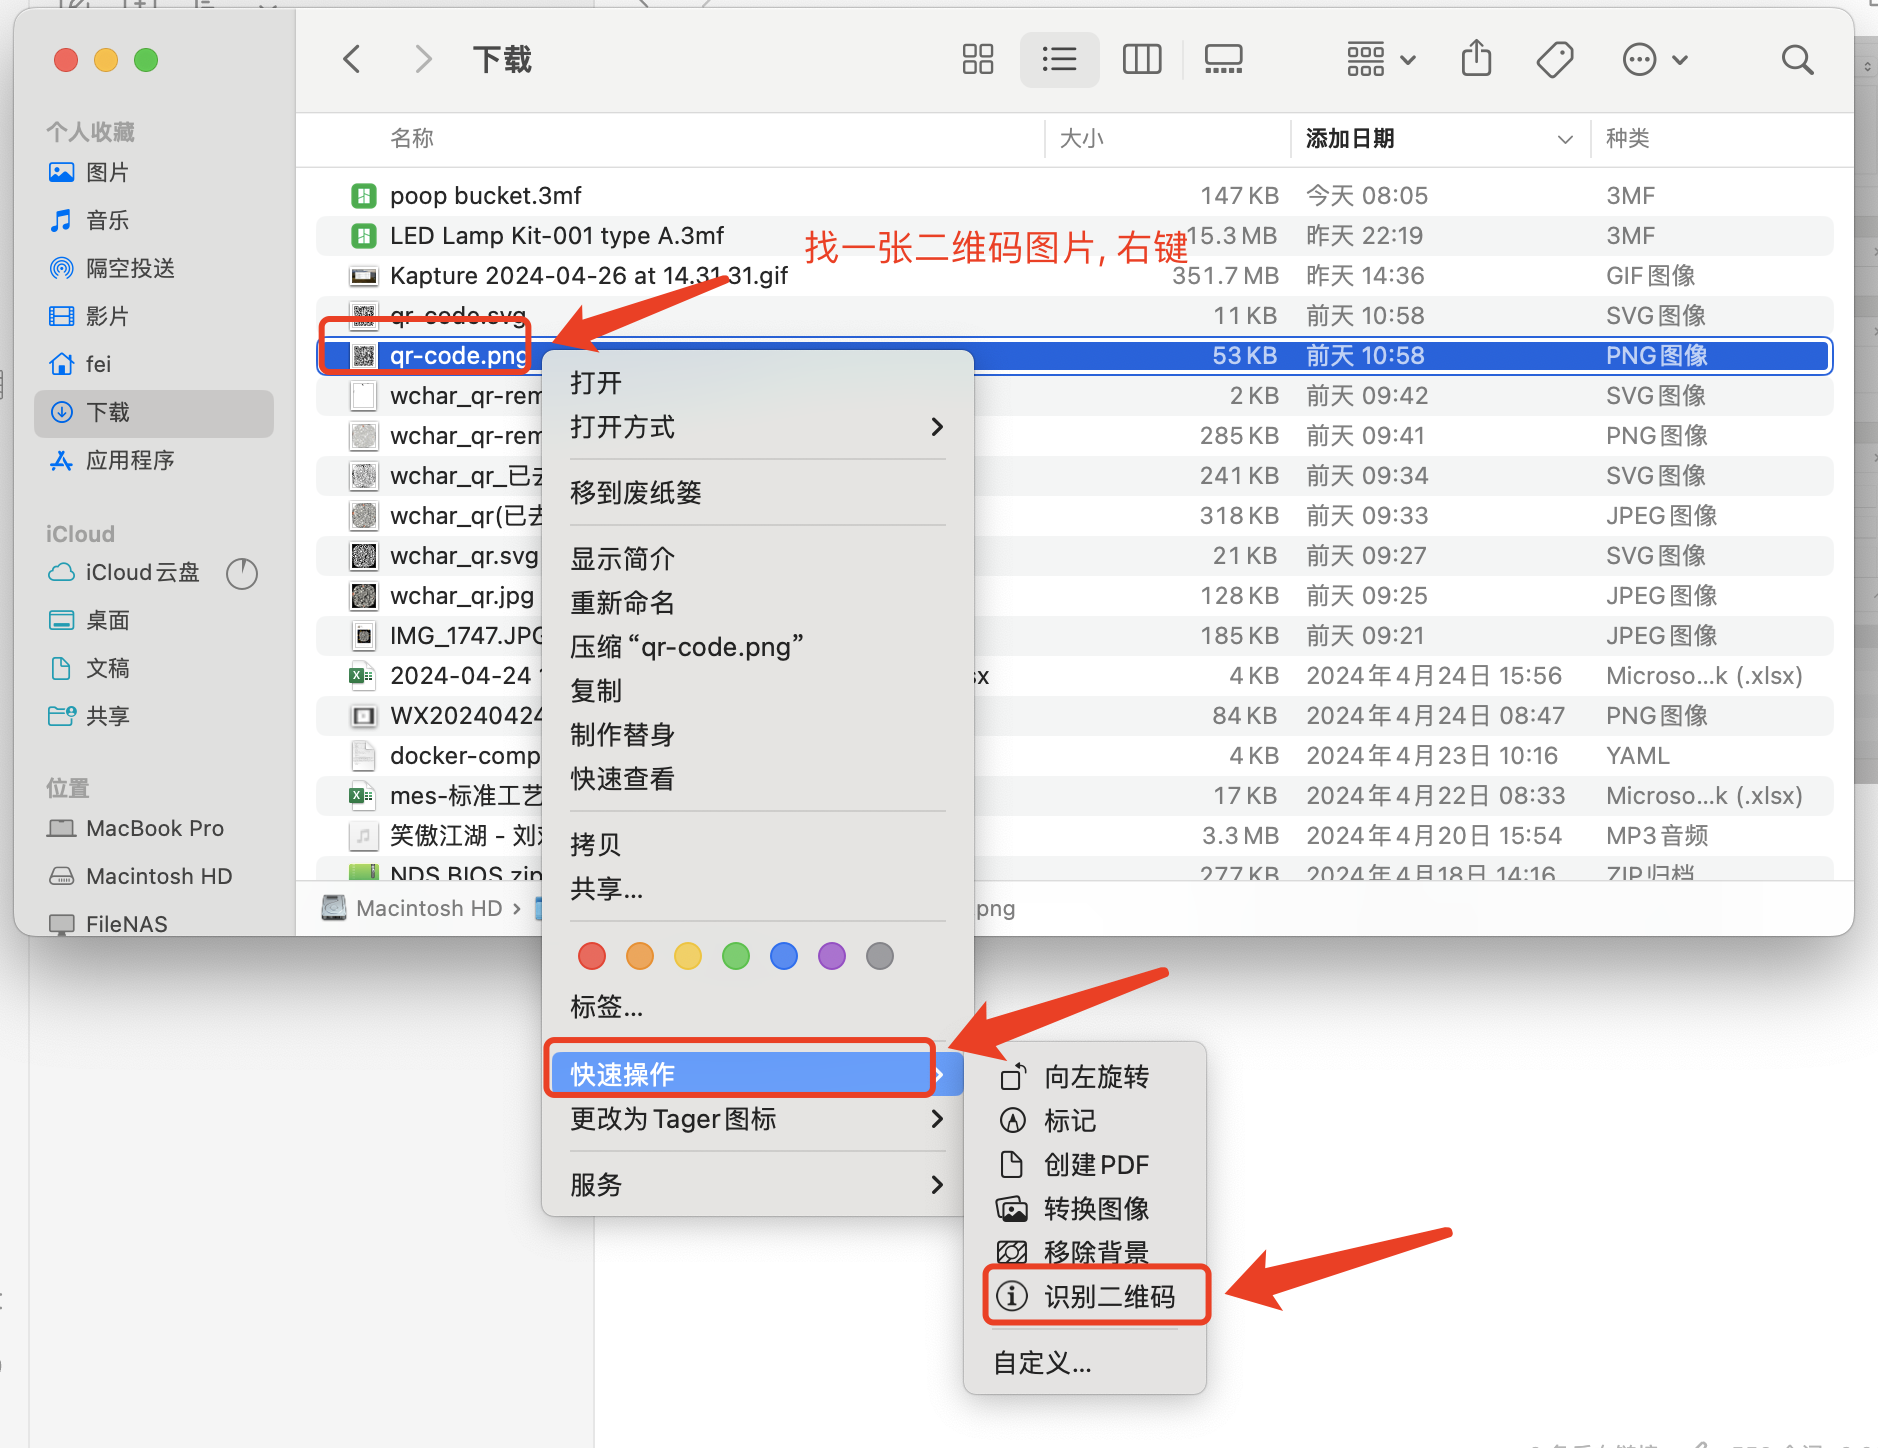Open the More actions ellipsis menu

click(x=1655, y=59)
